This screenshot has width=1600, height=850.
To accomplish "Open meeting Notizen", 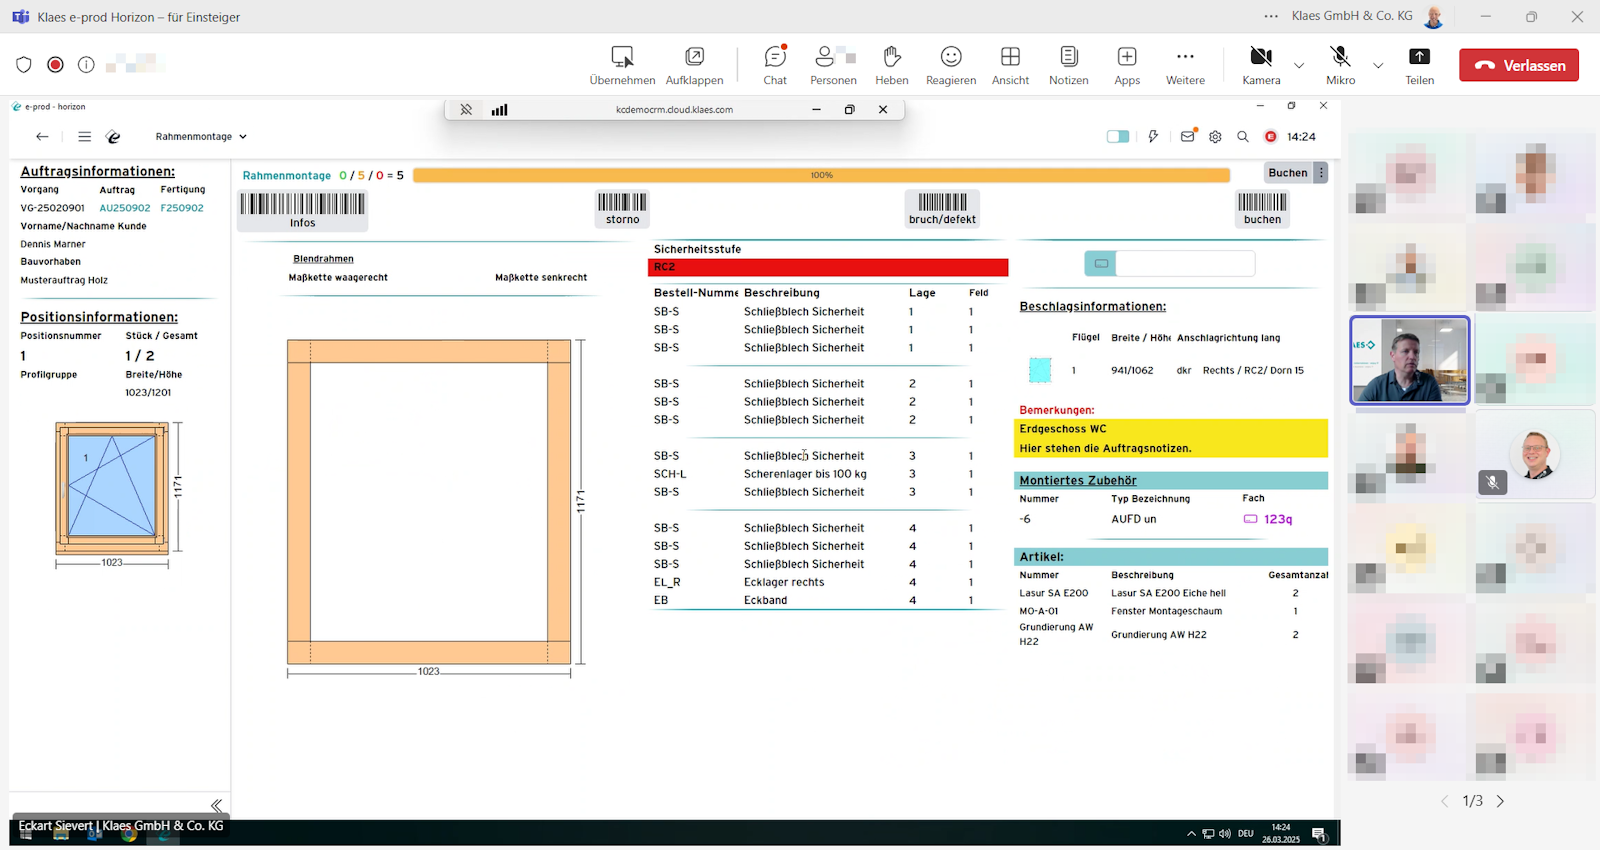I will [1068, 65].
